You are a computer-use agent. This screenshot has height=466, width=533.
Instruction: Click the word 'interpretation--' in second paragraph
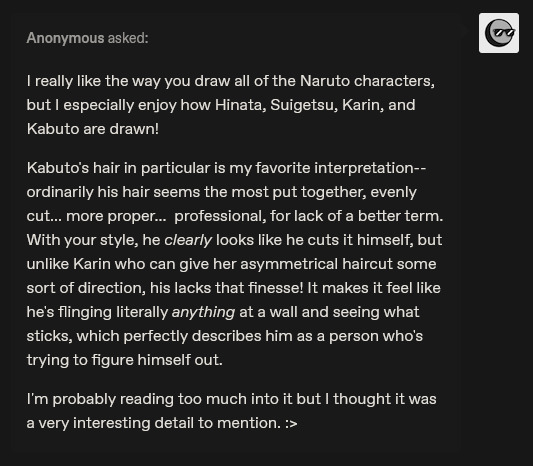(x=370, y=168)
